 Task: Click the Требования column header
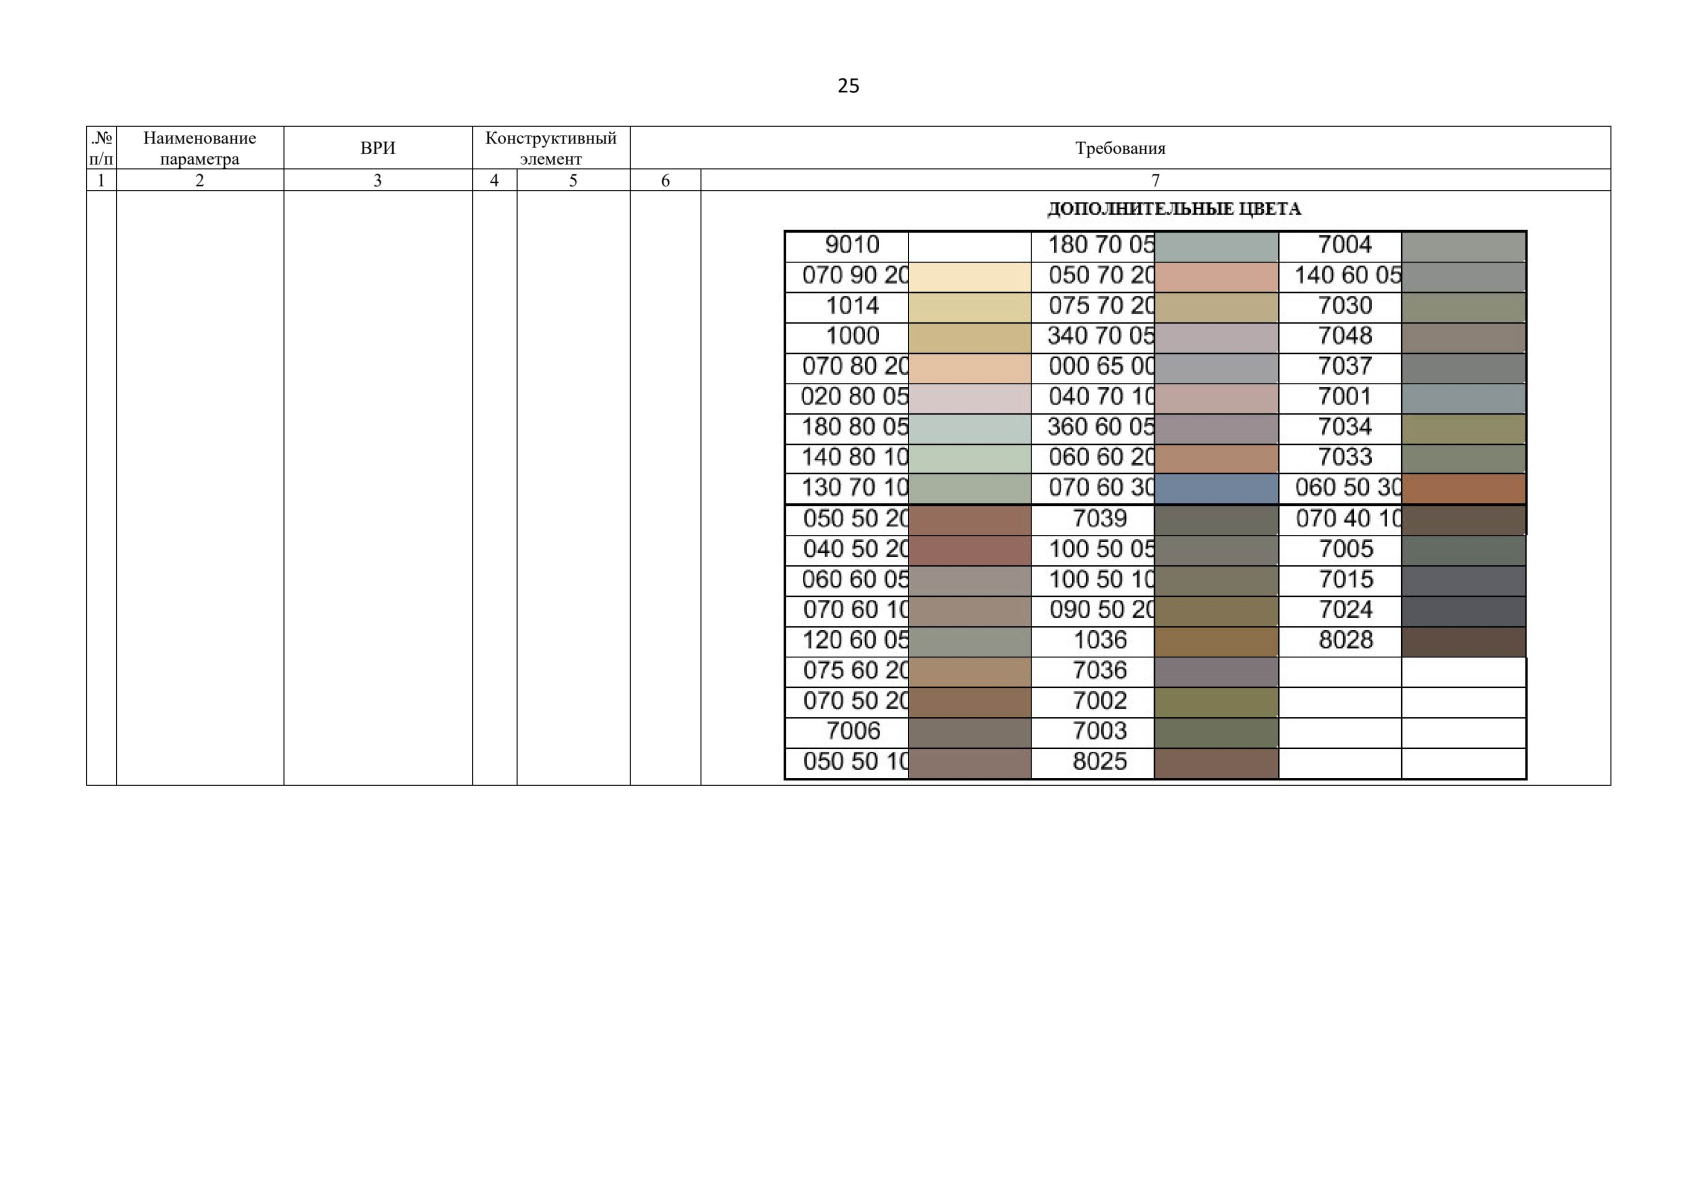pos(1120,148)
